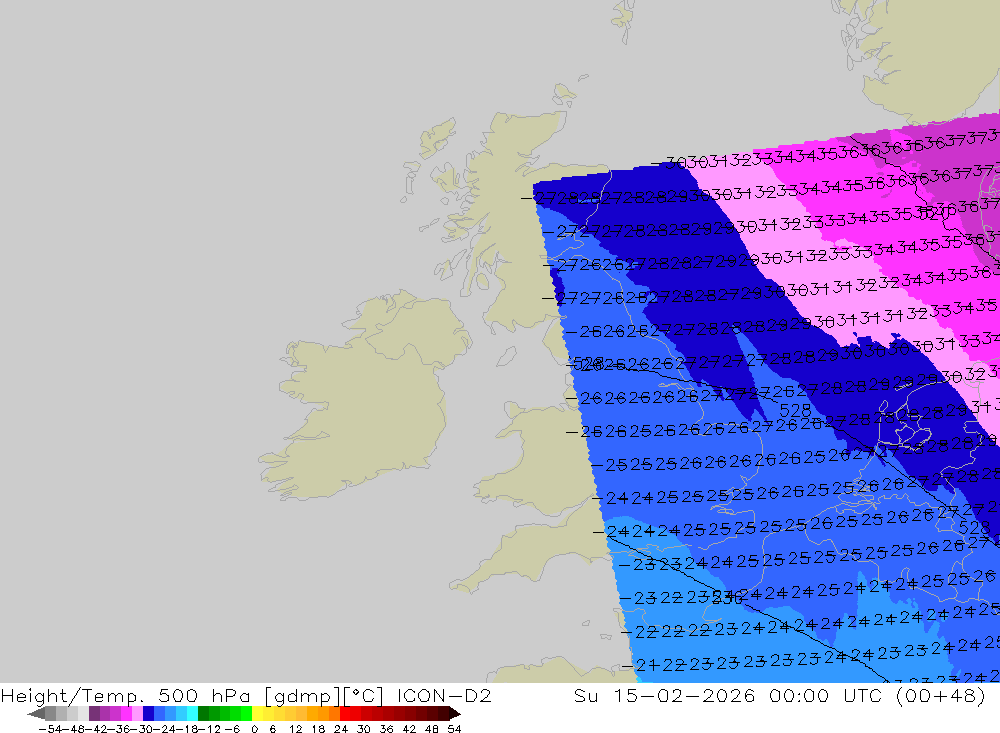Image resolution: width=1000 pixels, height=733 pixels.
Task: Click the yellow legend color swatch
Action: pos(258,713)
